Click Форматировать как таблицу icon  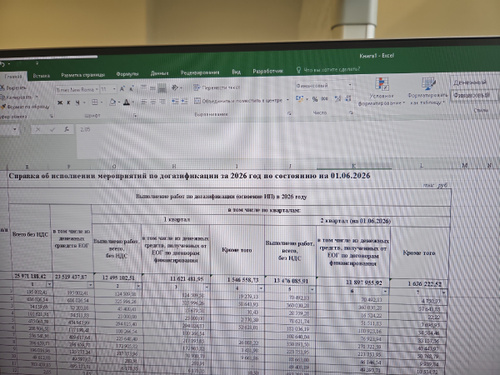(x=428, y=91)
